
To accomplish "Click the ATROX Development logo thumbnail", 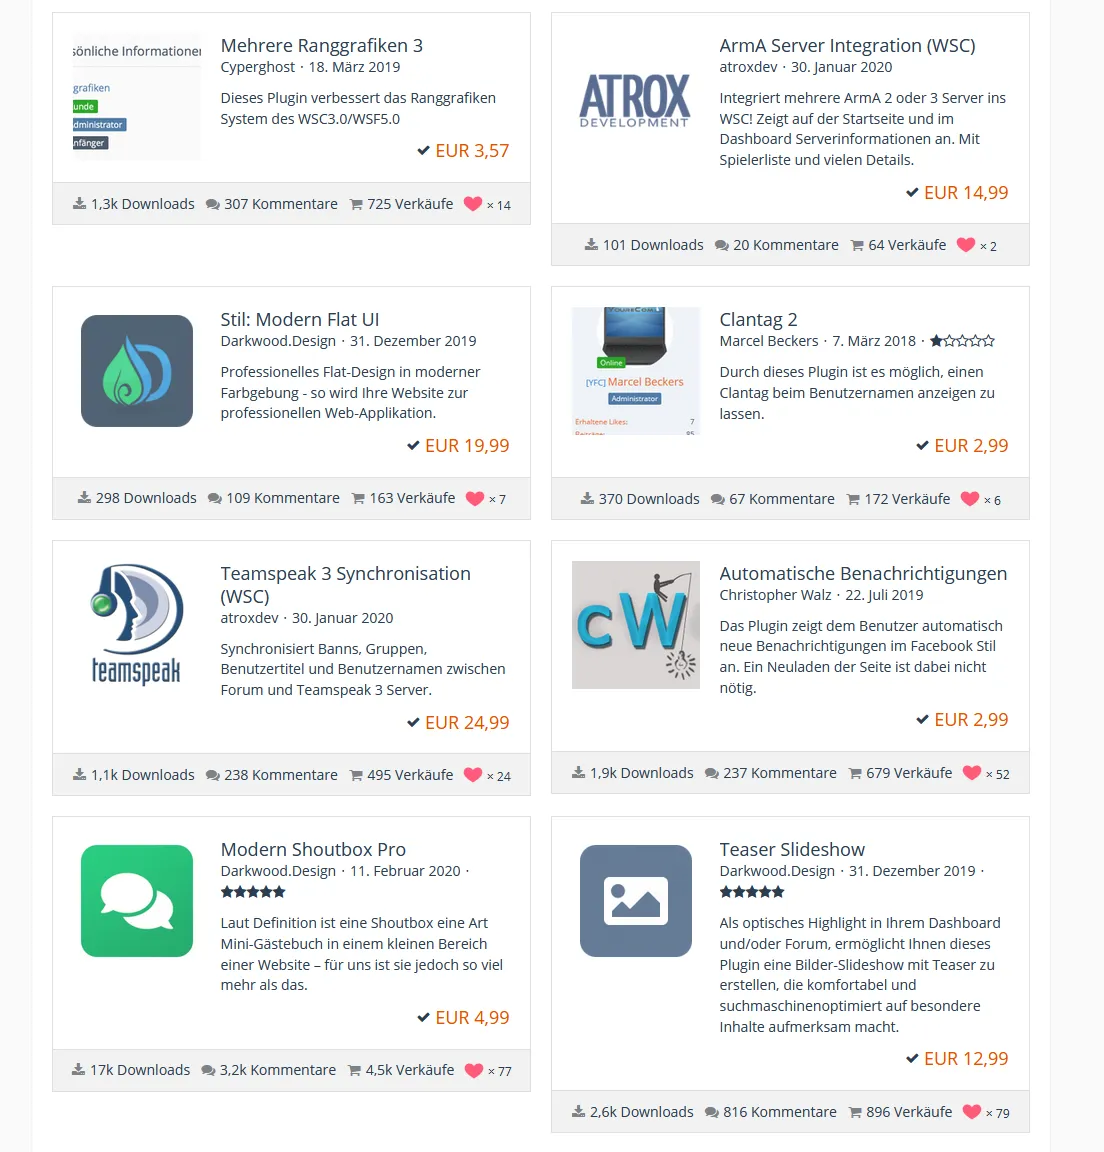I will coord(635,100).
